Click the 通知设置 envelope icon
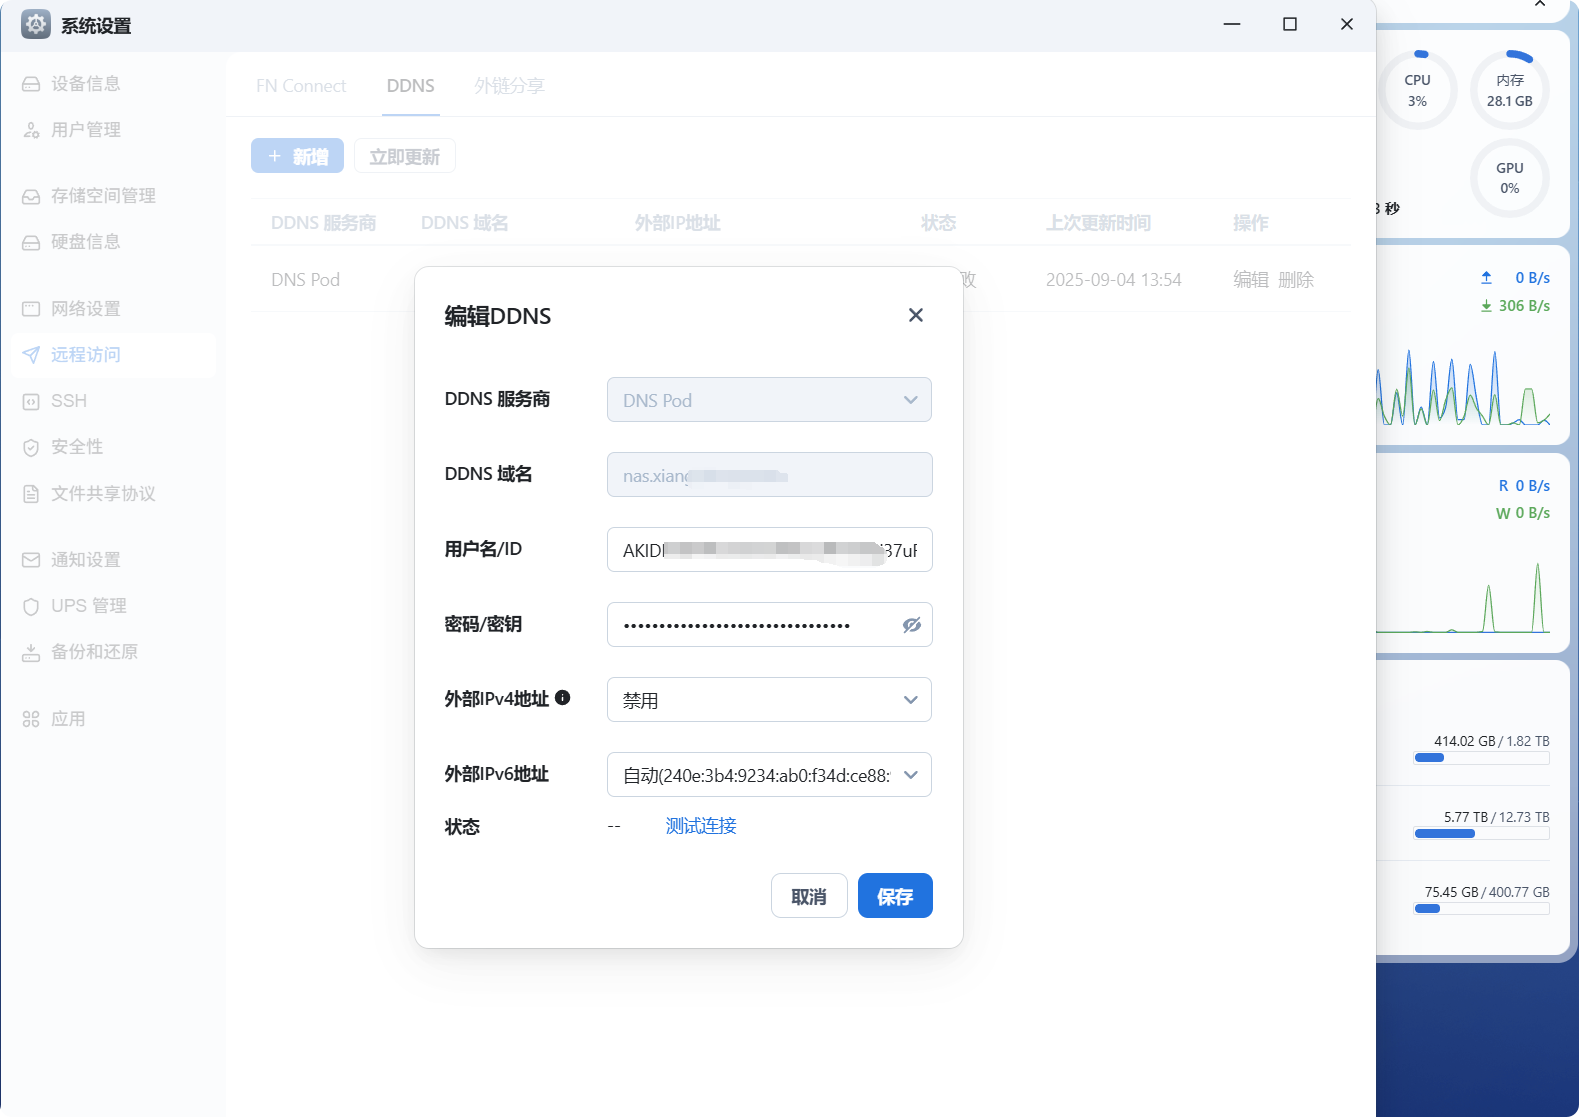The width and height of the screenshot is (1579, 1117). coord(31,560)
